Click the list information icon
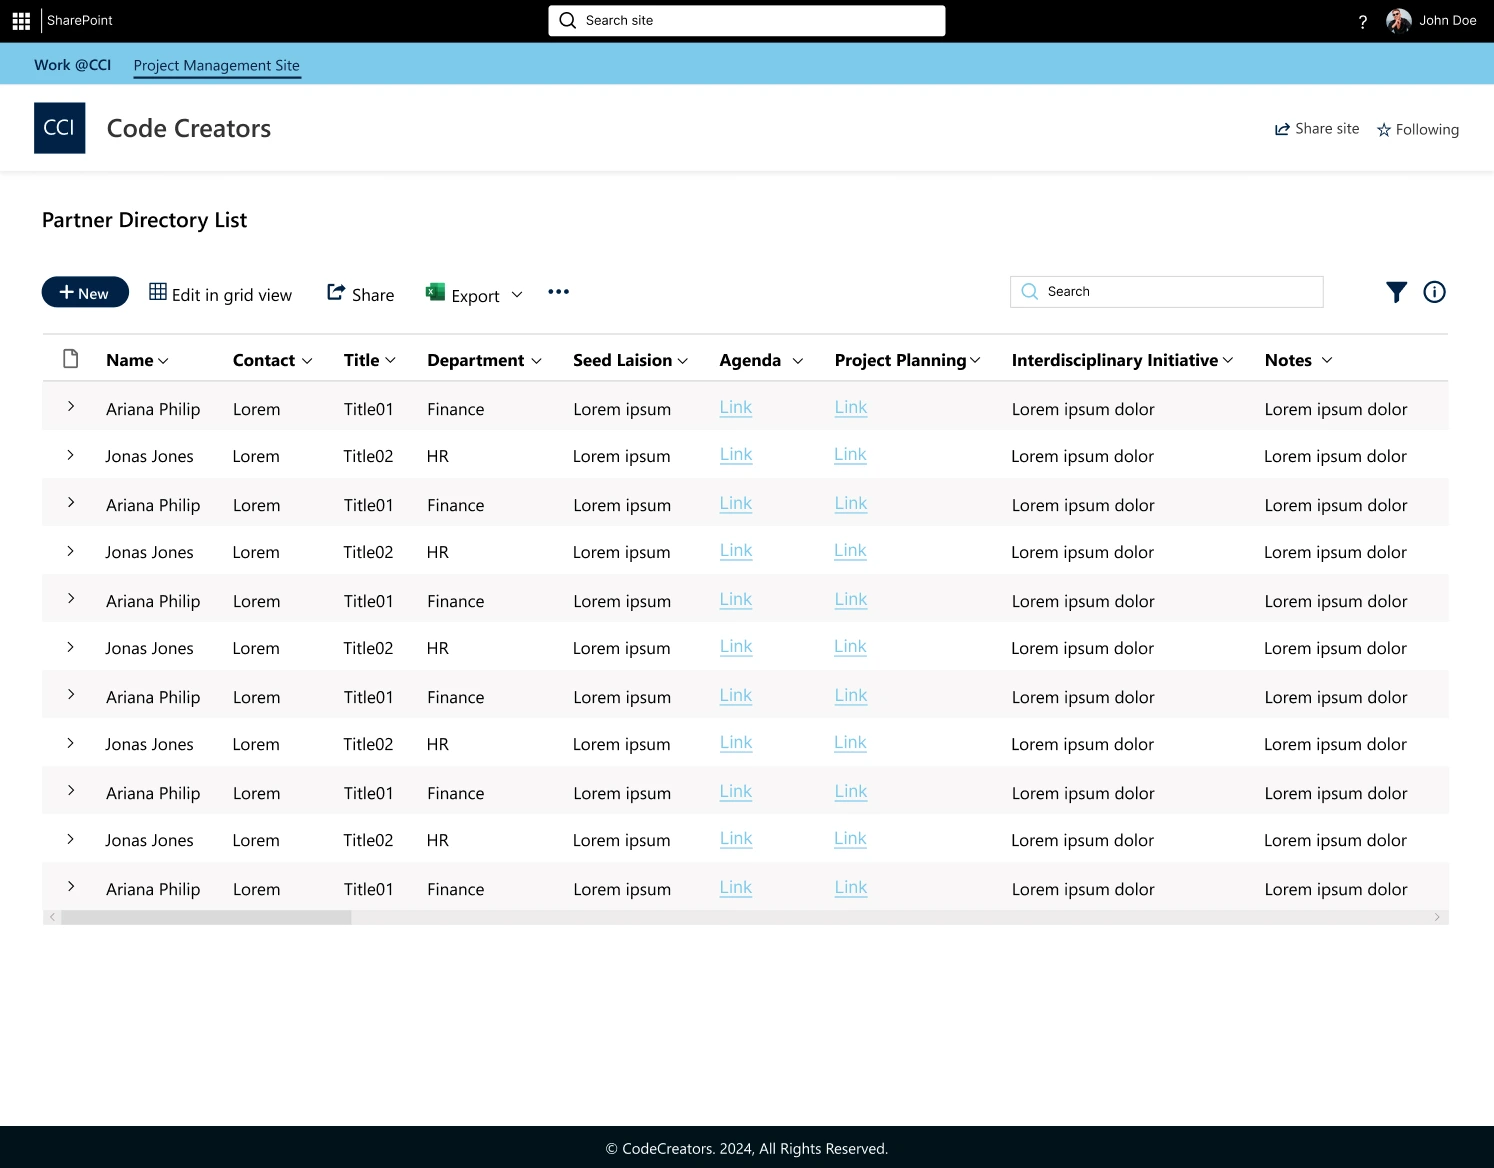The height and width of the screenshot is (1168, 1494). click(x=1434, y=292)
